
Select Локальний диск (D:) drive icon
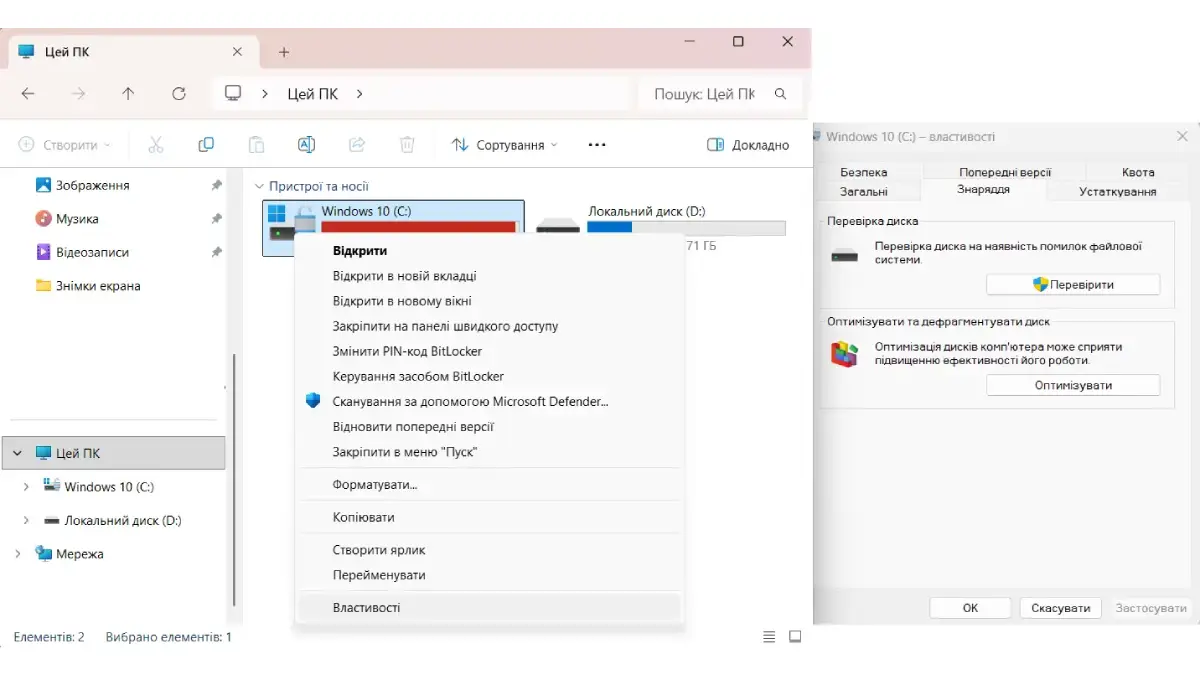[558, 224]
